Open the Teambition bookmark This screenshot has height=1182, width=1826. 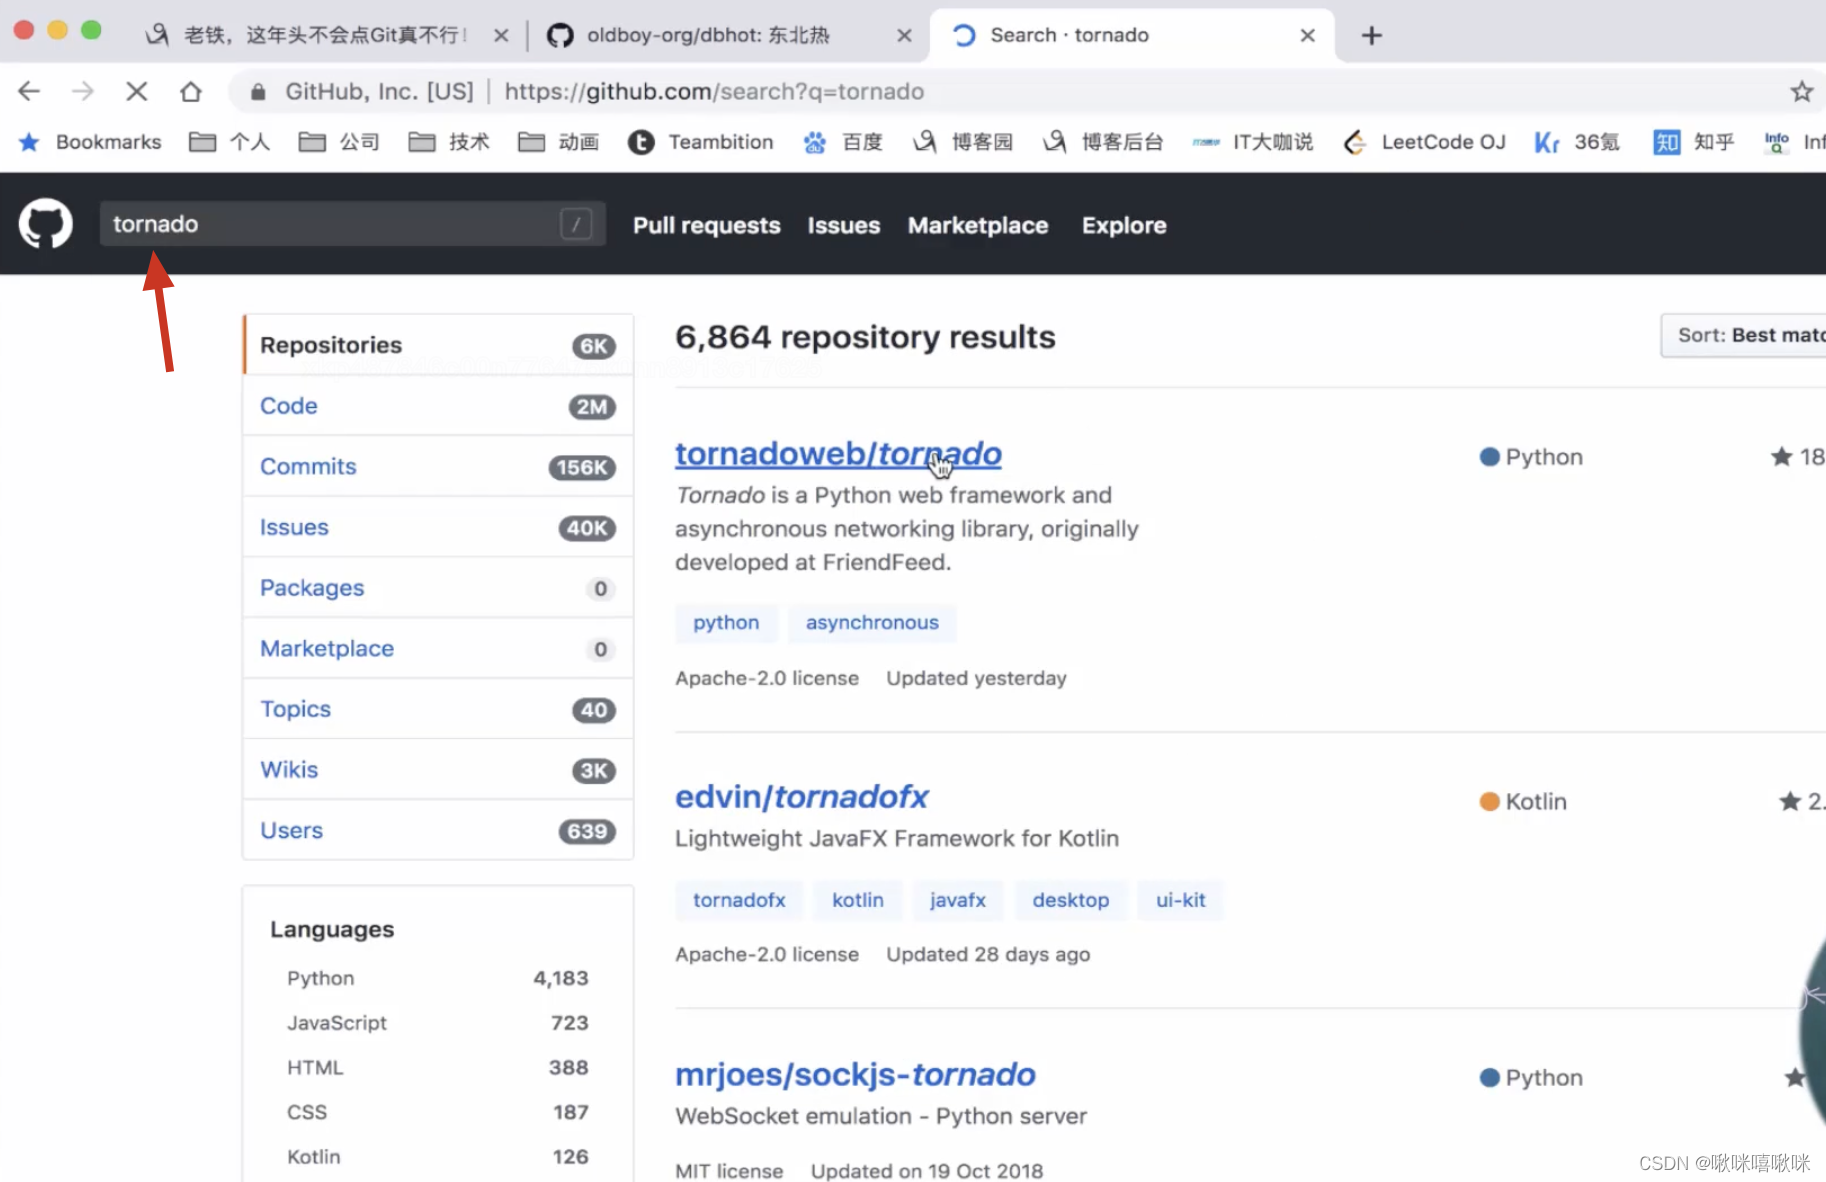click(701, 142)
